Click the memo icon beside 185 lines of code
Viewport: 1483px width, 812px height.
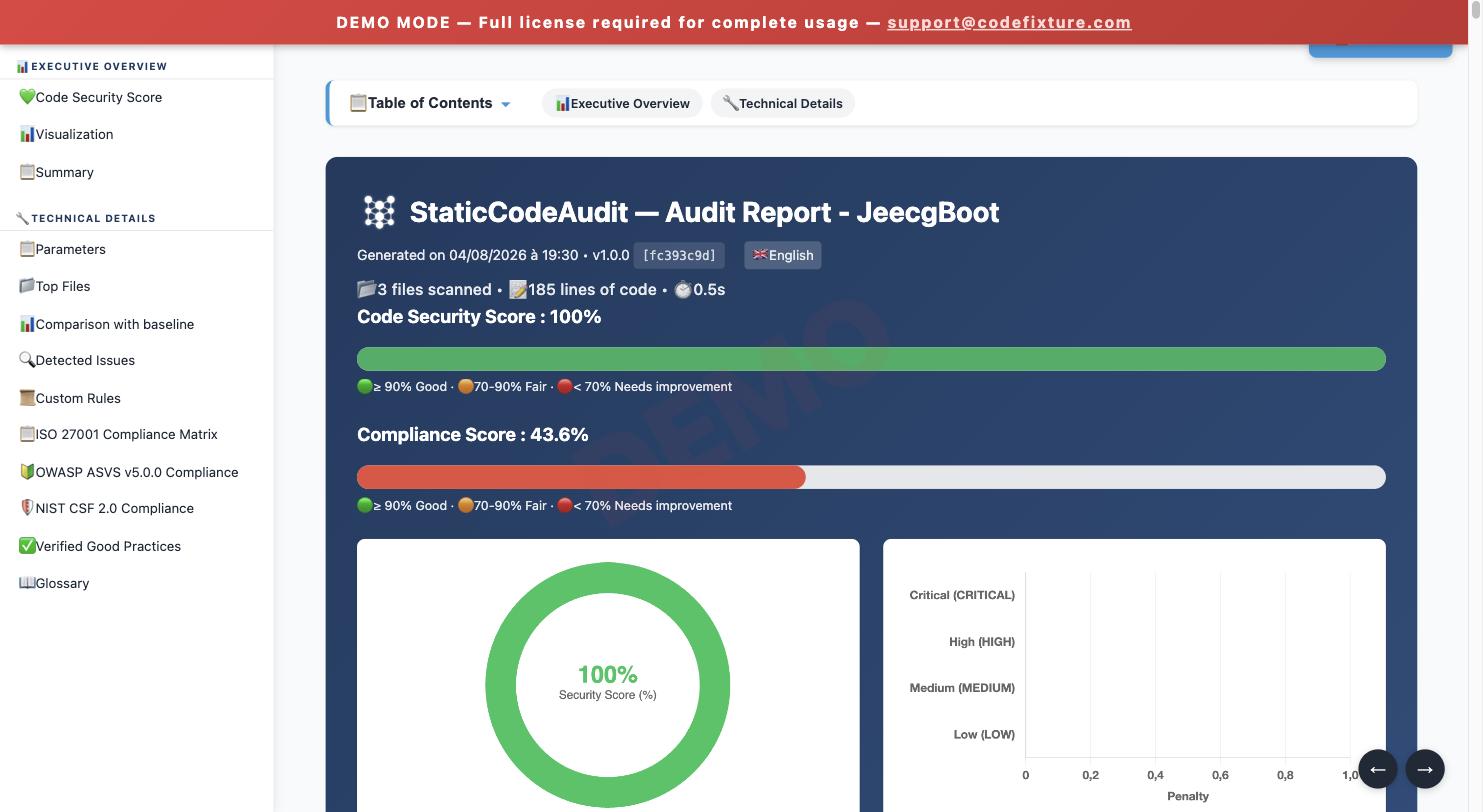518,289
